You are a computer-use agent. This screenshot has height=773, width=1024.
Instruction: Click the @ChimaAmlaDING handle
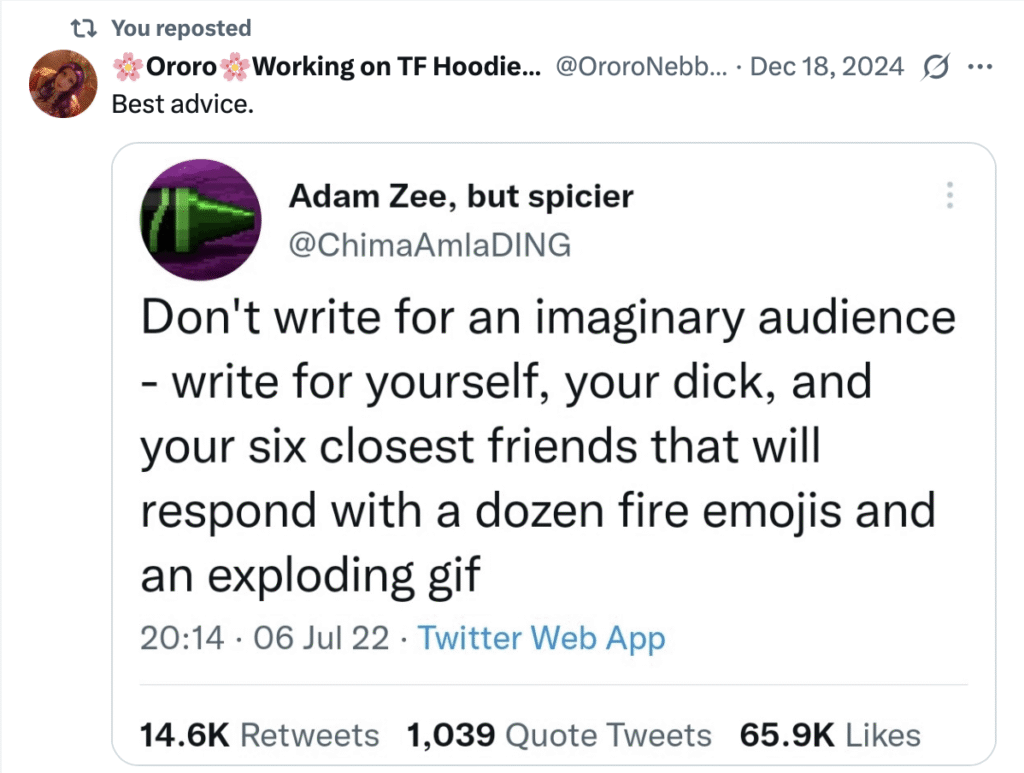coord(430,245)
